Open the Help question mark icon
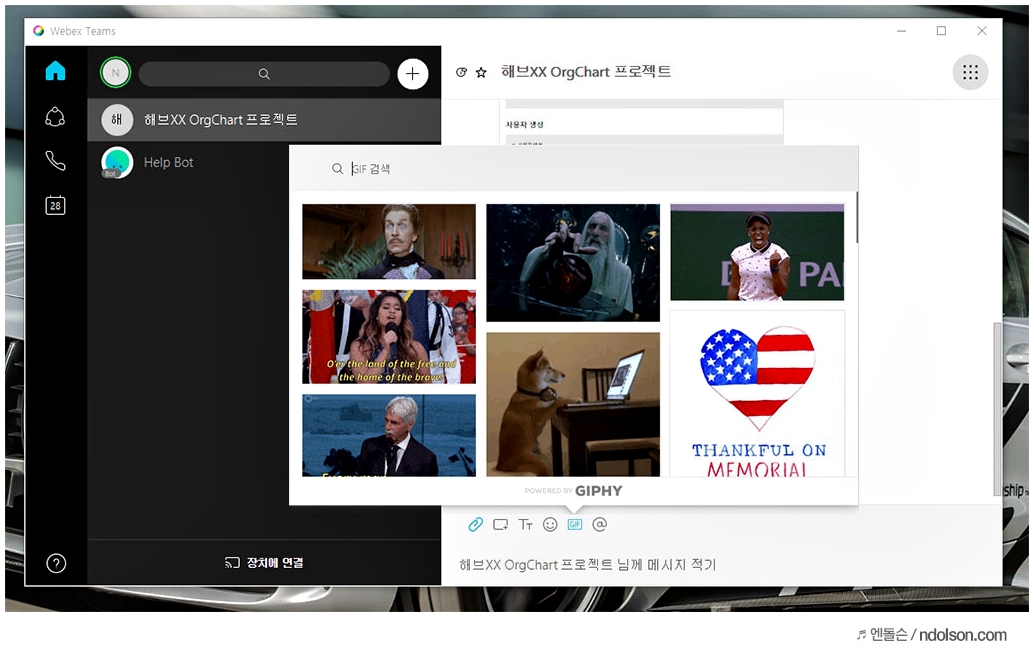Screen dimensions: 1034x652 tap(56, 563)
